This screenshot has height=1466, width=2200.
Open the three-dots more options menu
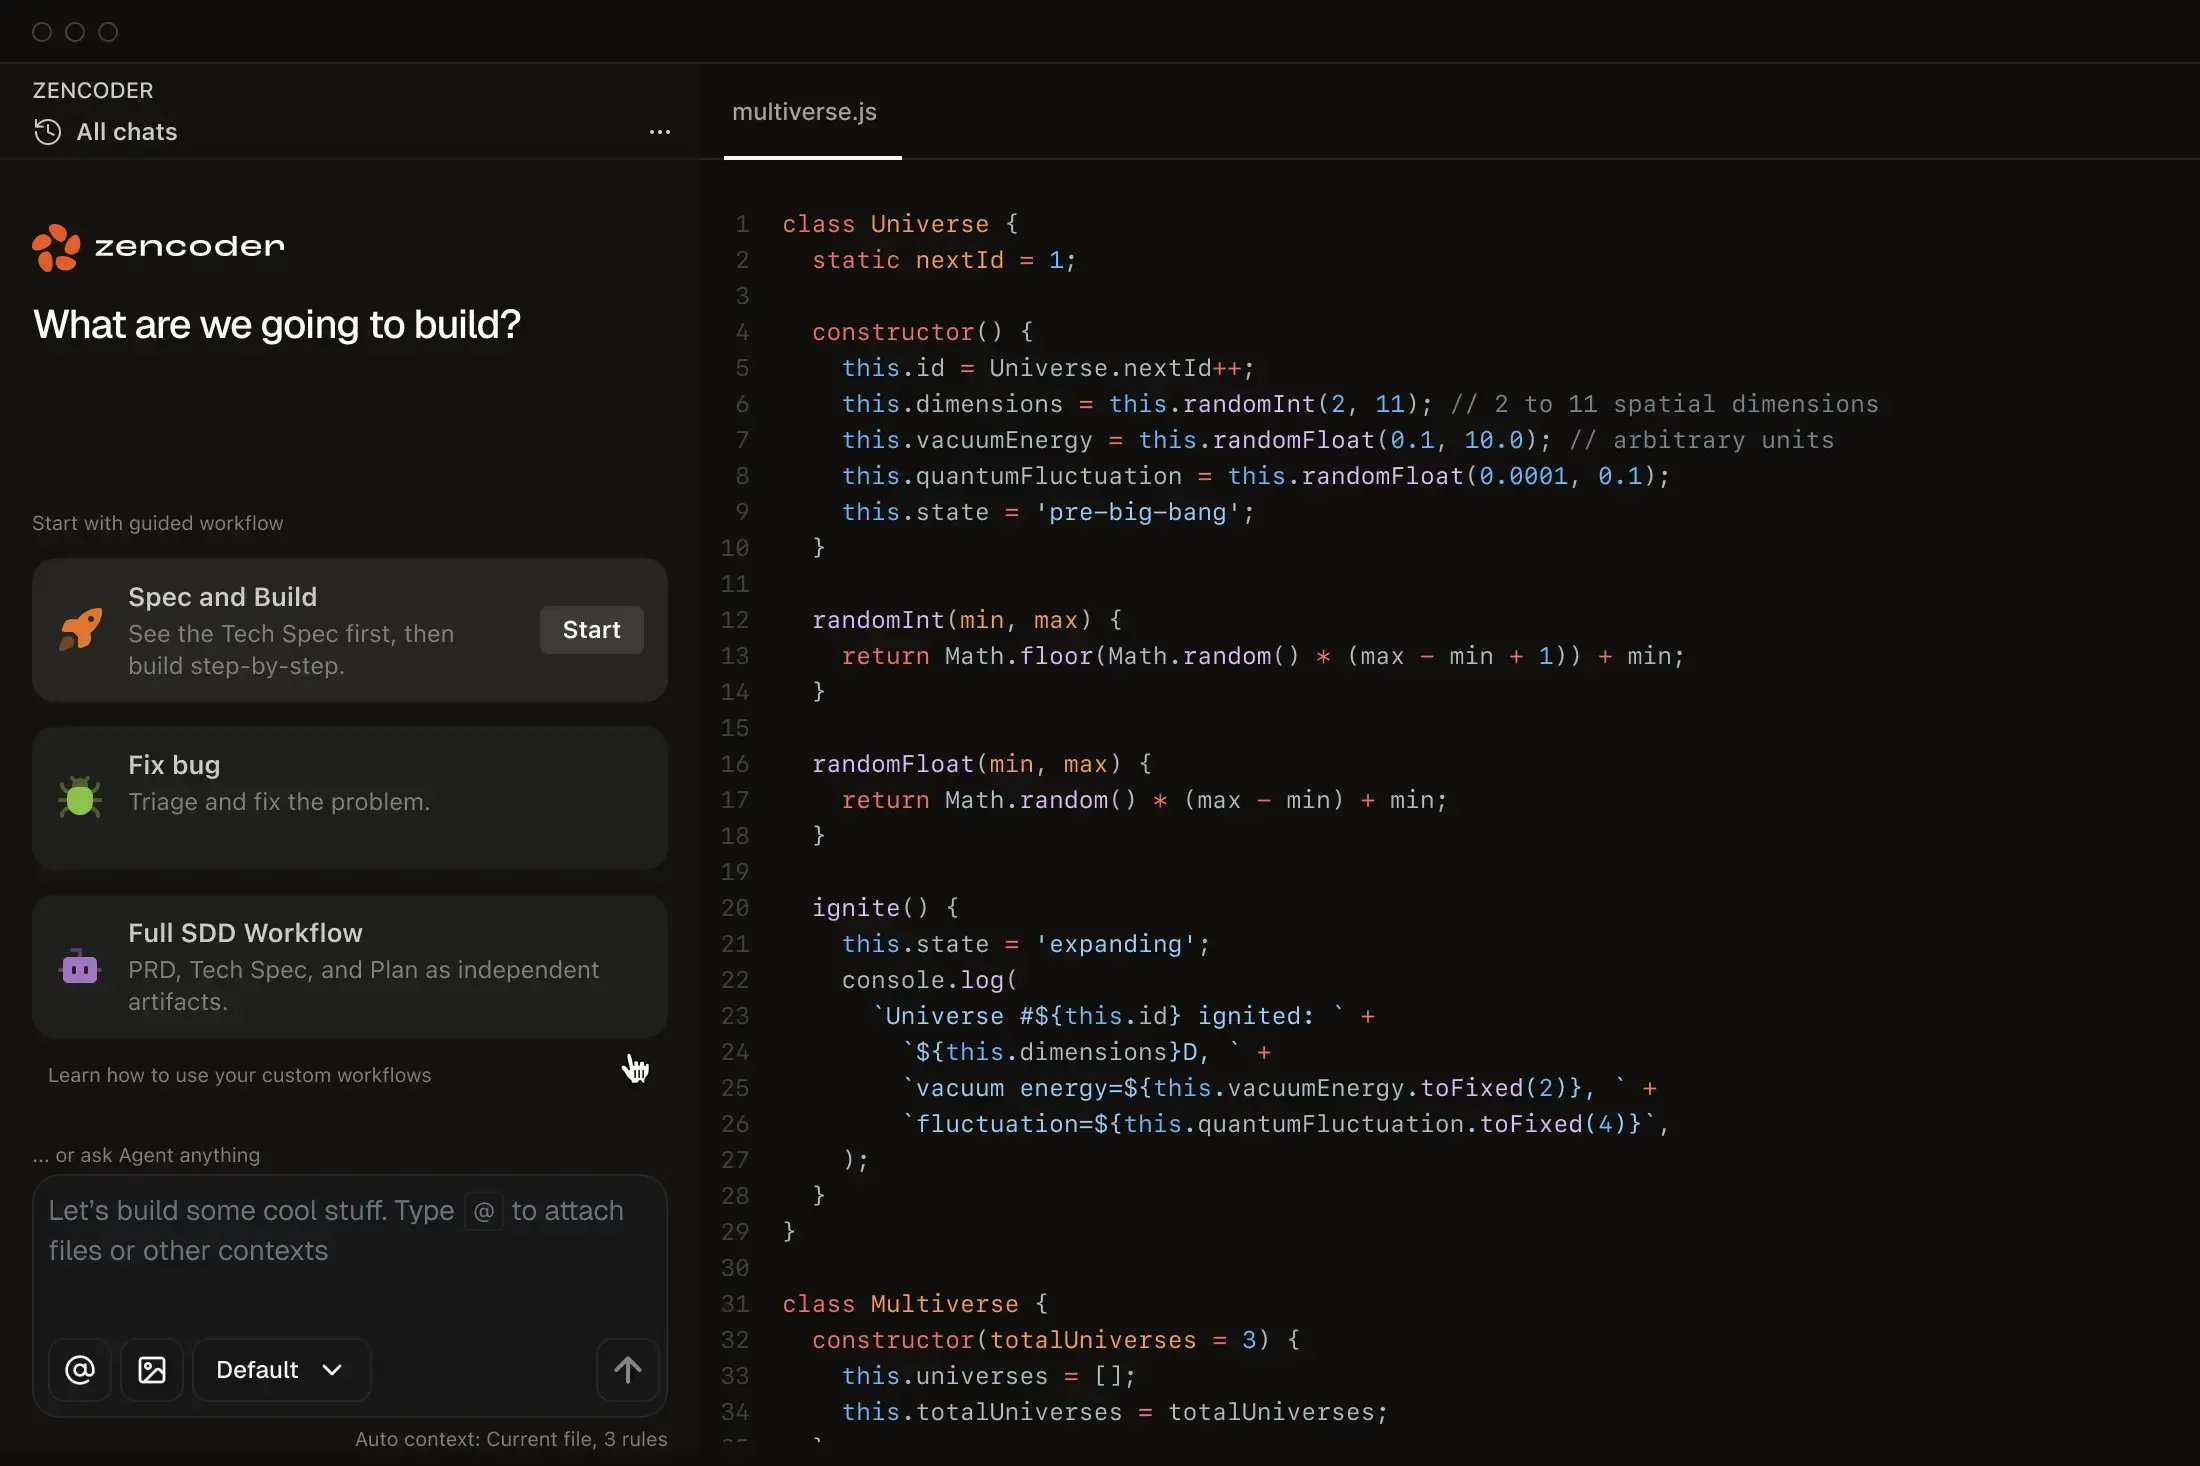click(659, 132)
